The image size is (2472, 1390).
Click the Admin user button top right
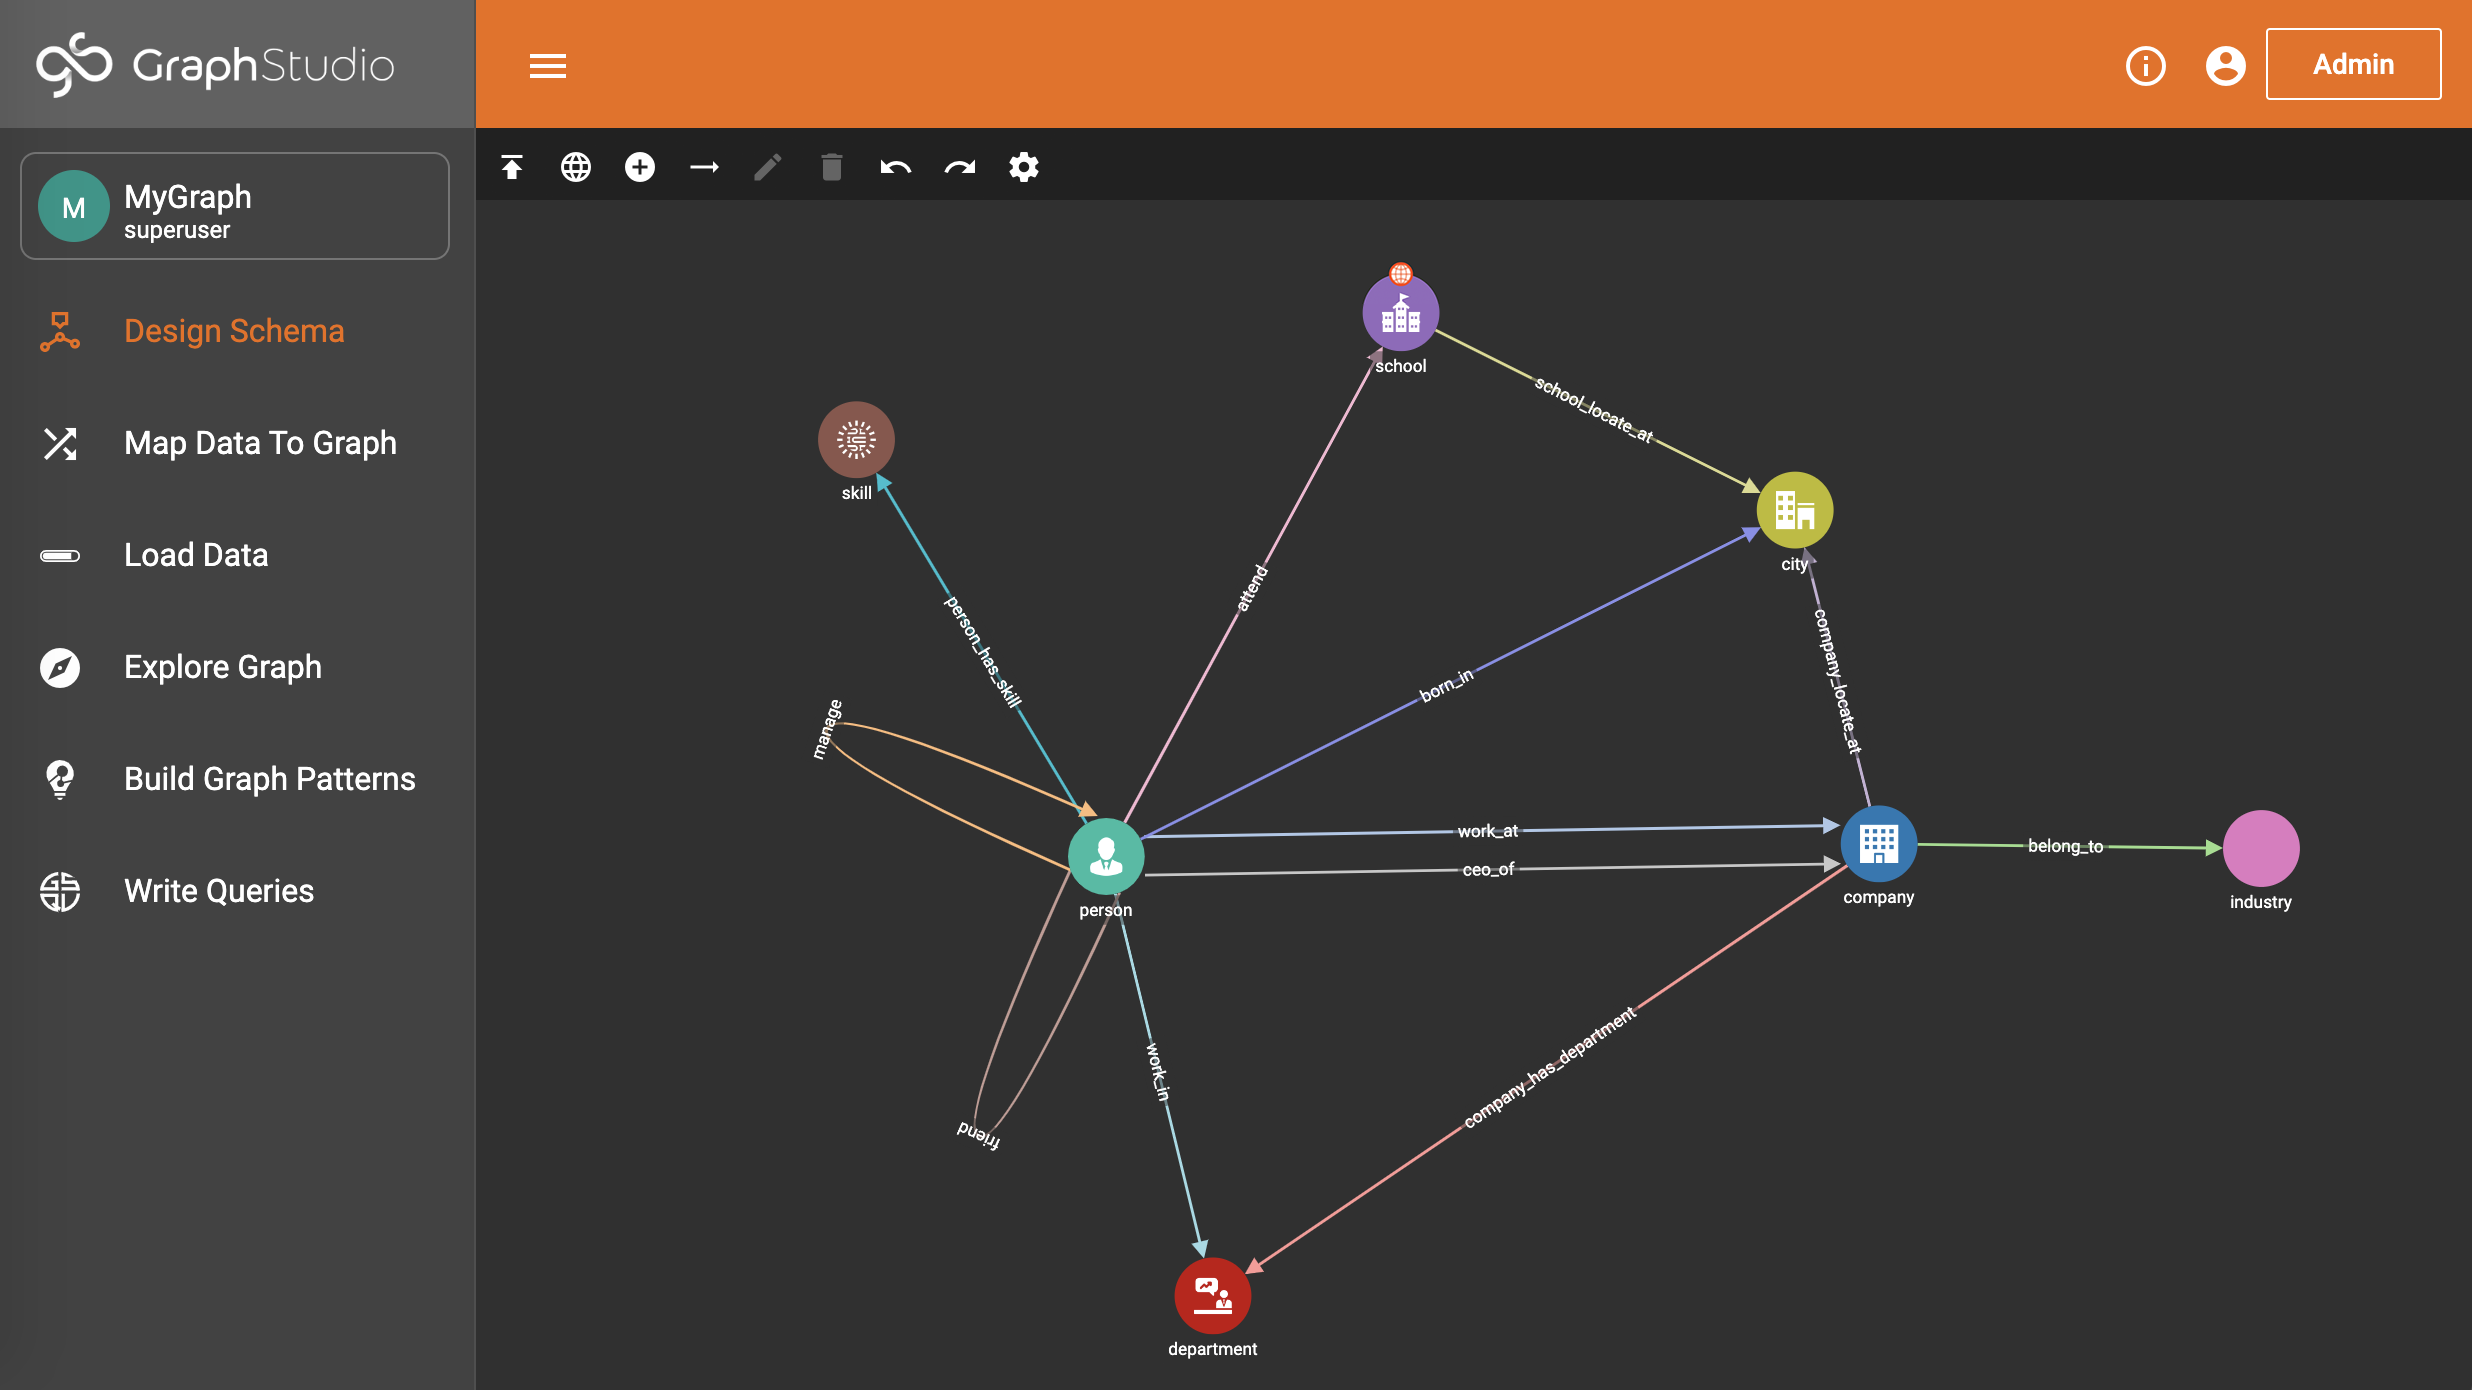(x=2351, y=63)
